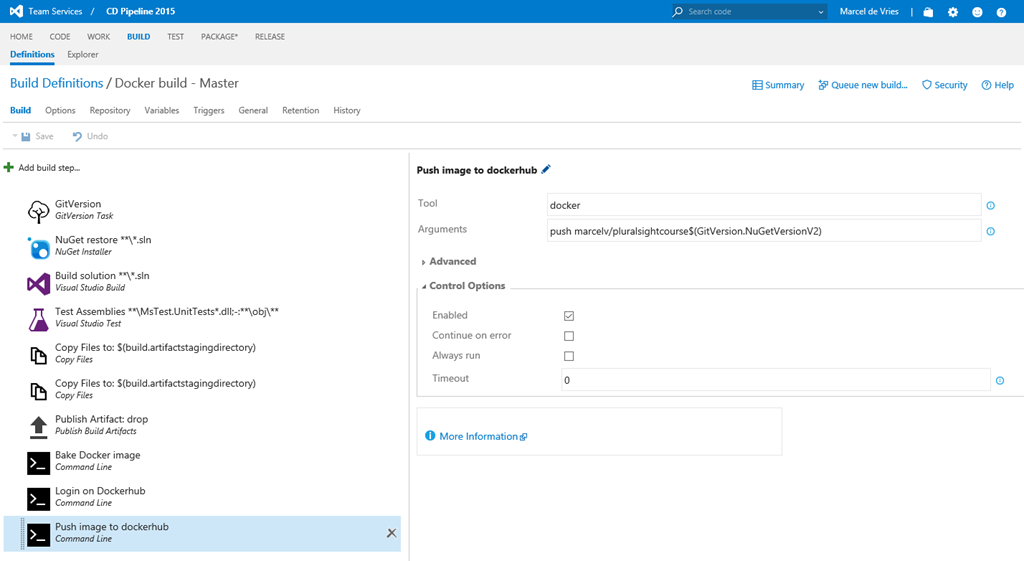
Task: Click the Arguments input field
Action: [x=763, y=231]
